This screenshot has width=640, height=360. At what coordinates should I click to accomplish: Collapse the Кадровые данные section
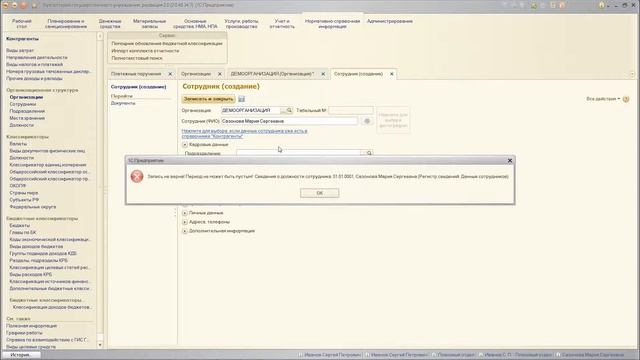[185, 144]
